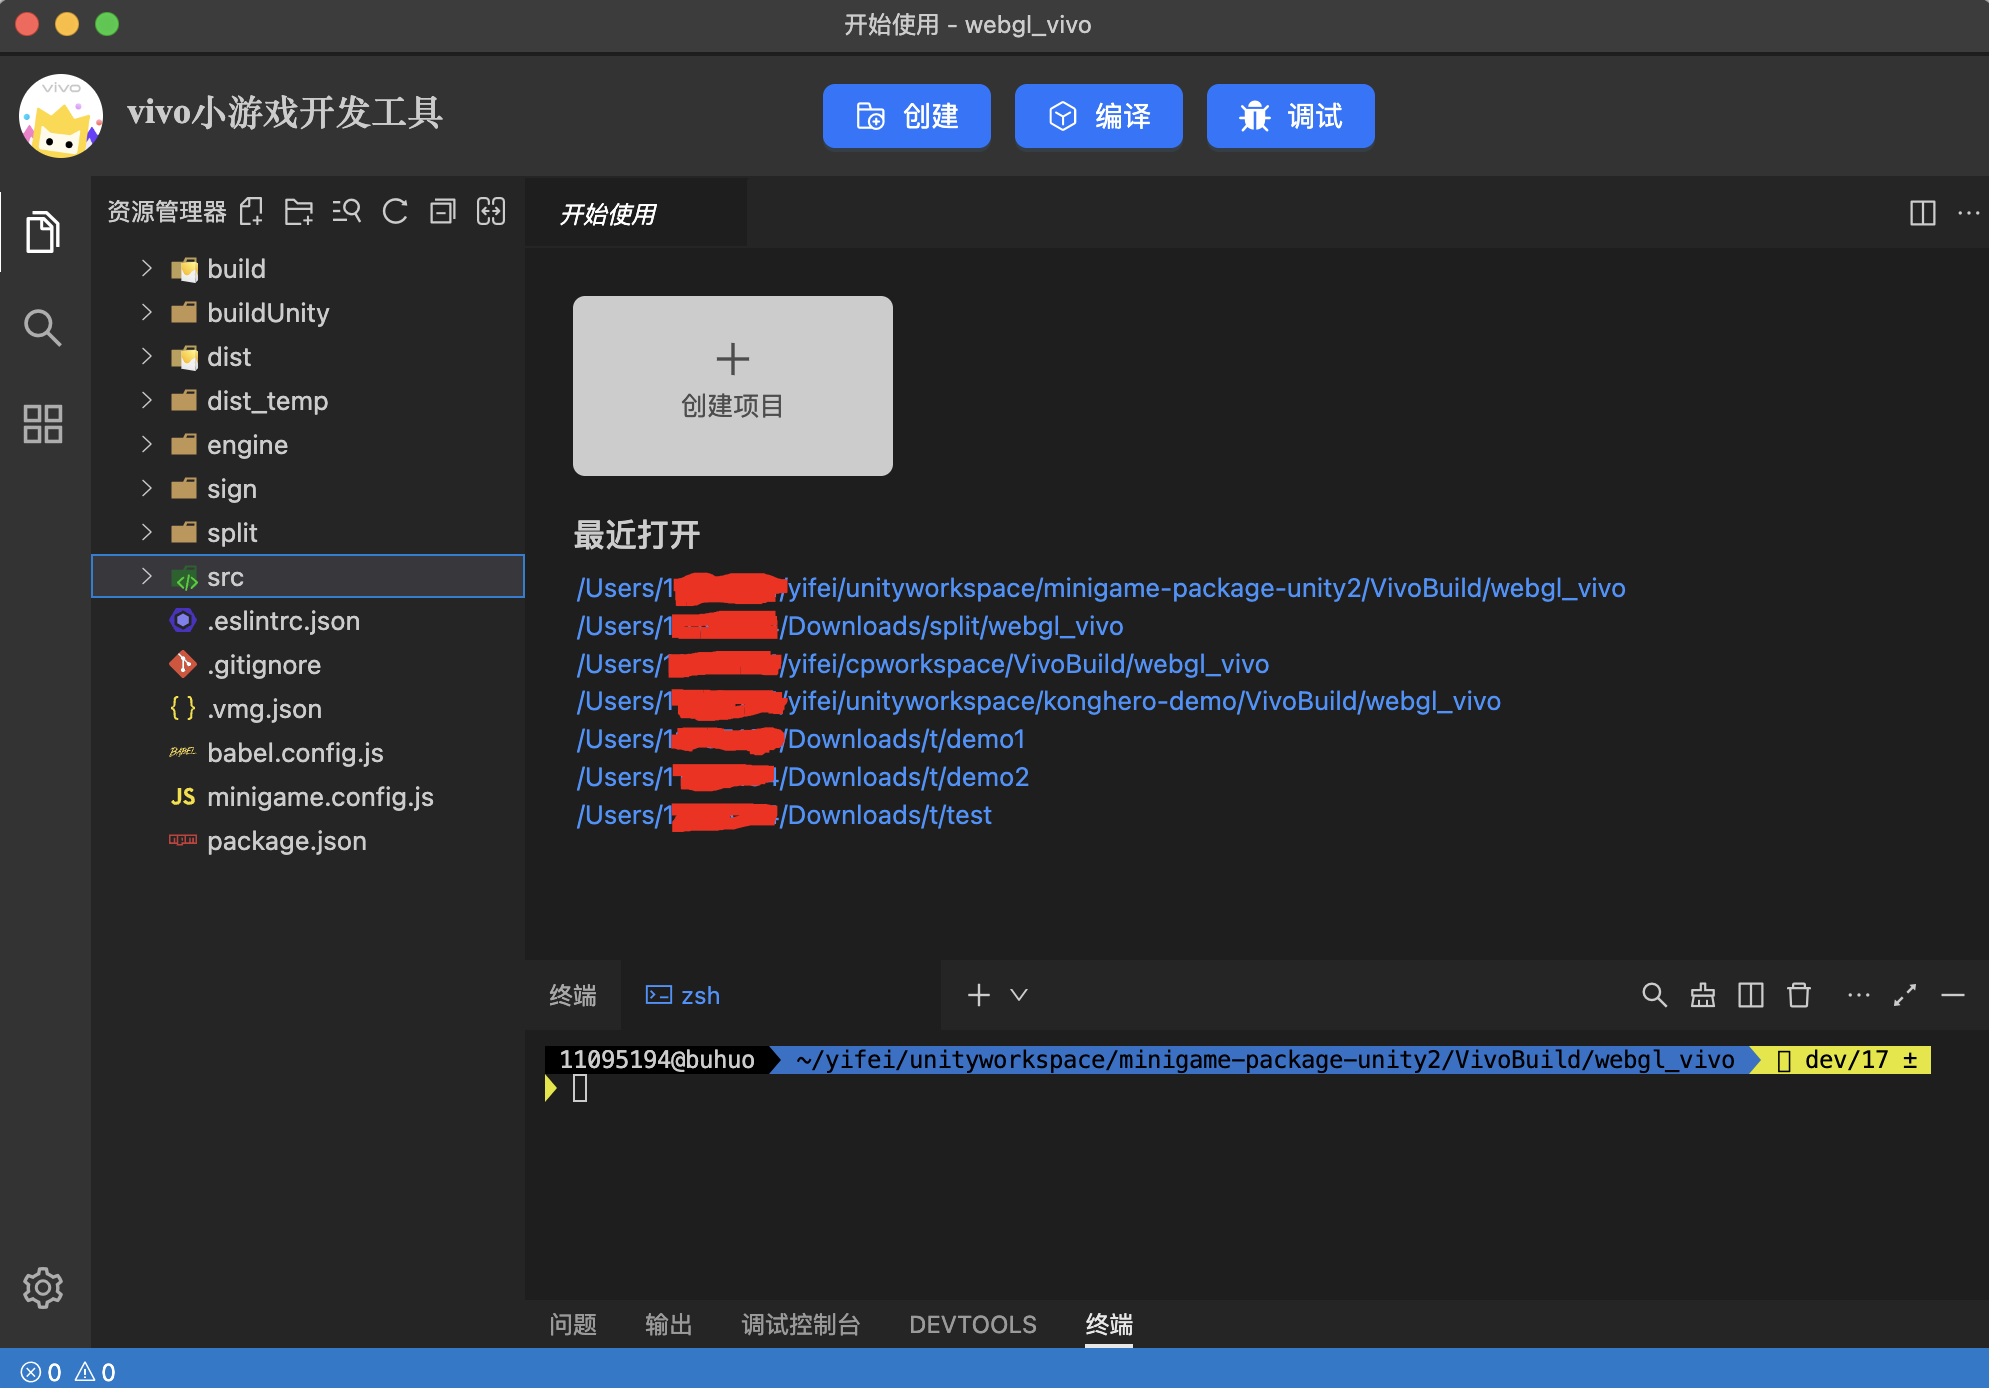The image size is (1989, 1388).
Task: Open recent konghero-demo webgl_vivo link
Action: tap(1038, 701)
